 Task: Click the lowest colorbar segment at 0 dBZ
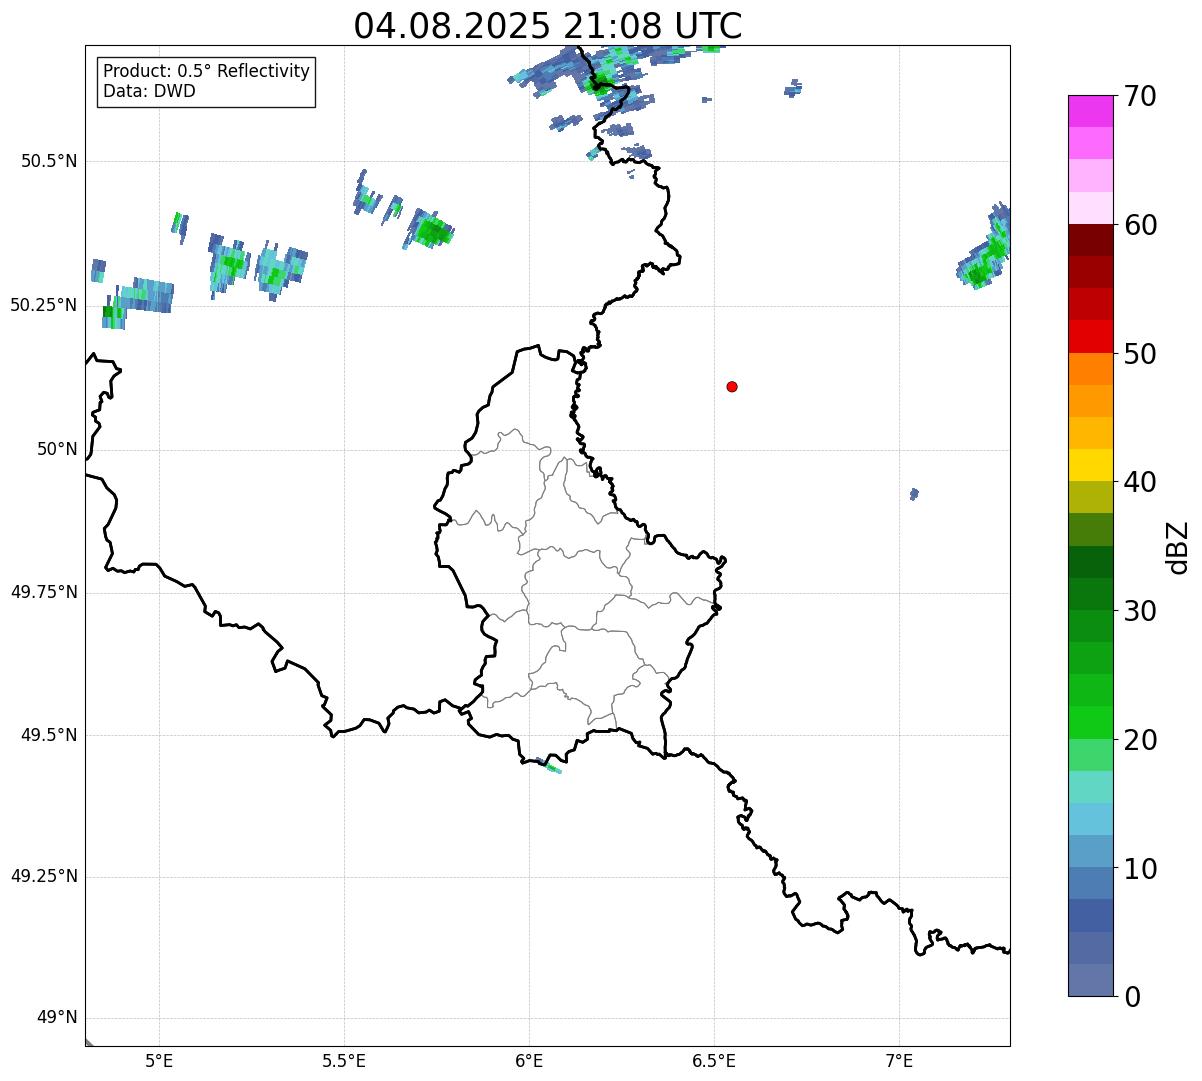point(1091,980)
